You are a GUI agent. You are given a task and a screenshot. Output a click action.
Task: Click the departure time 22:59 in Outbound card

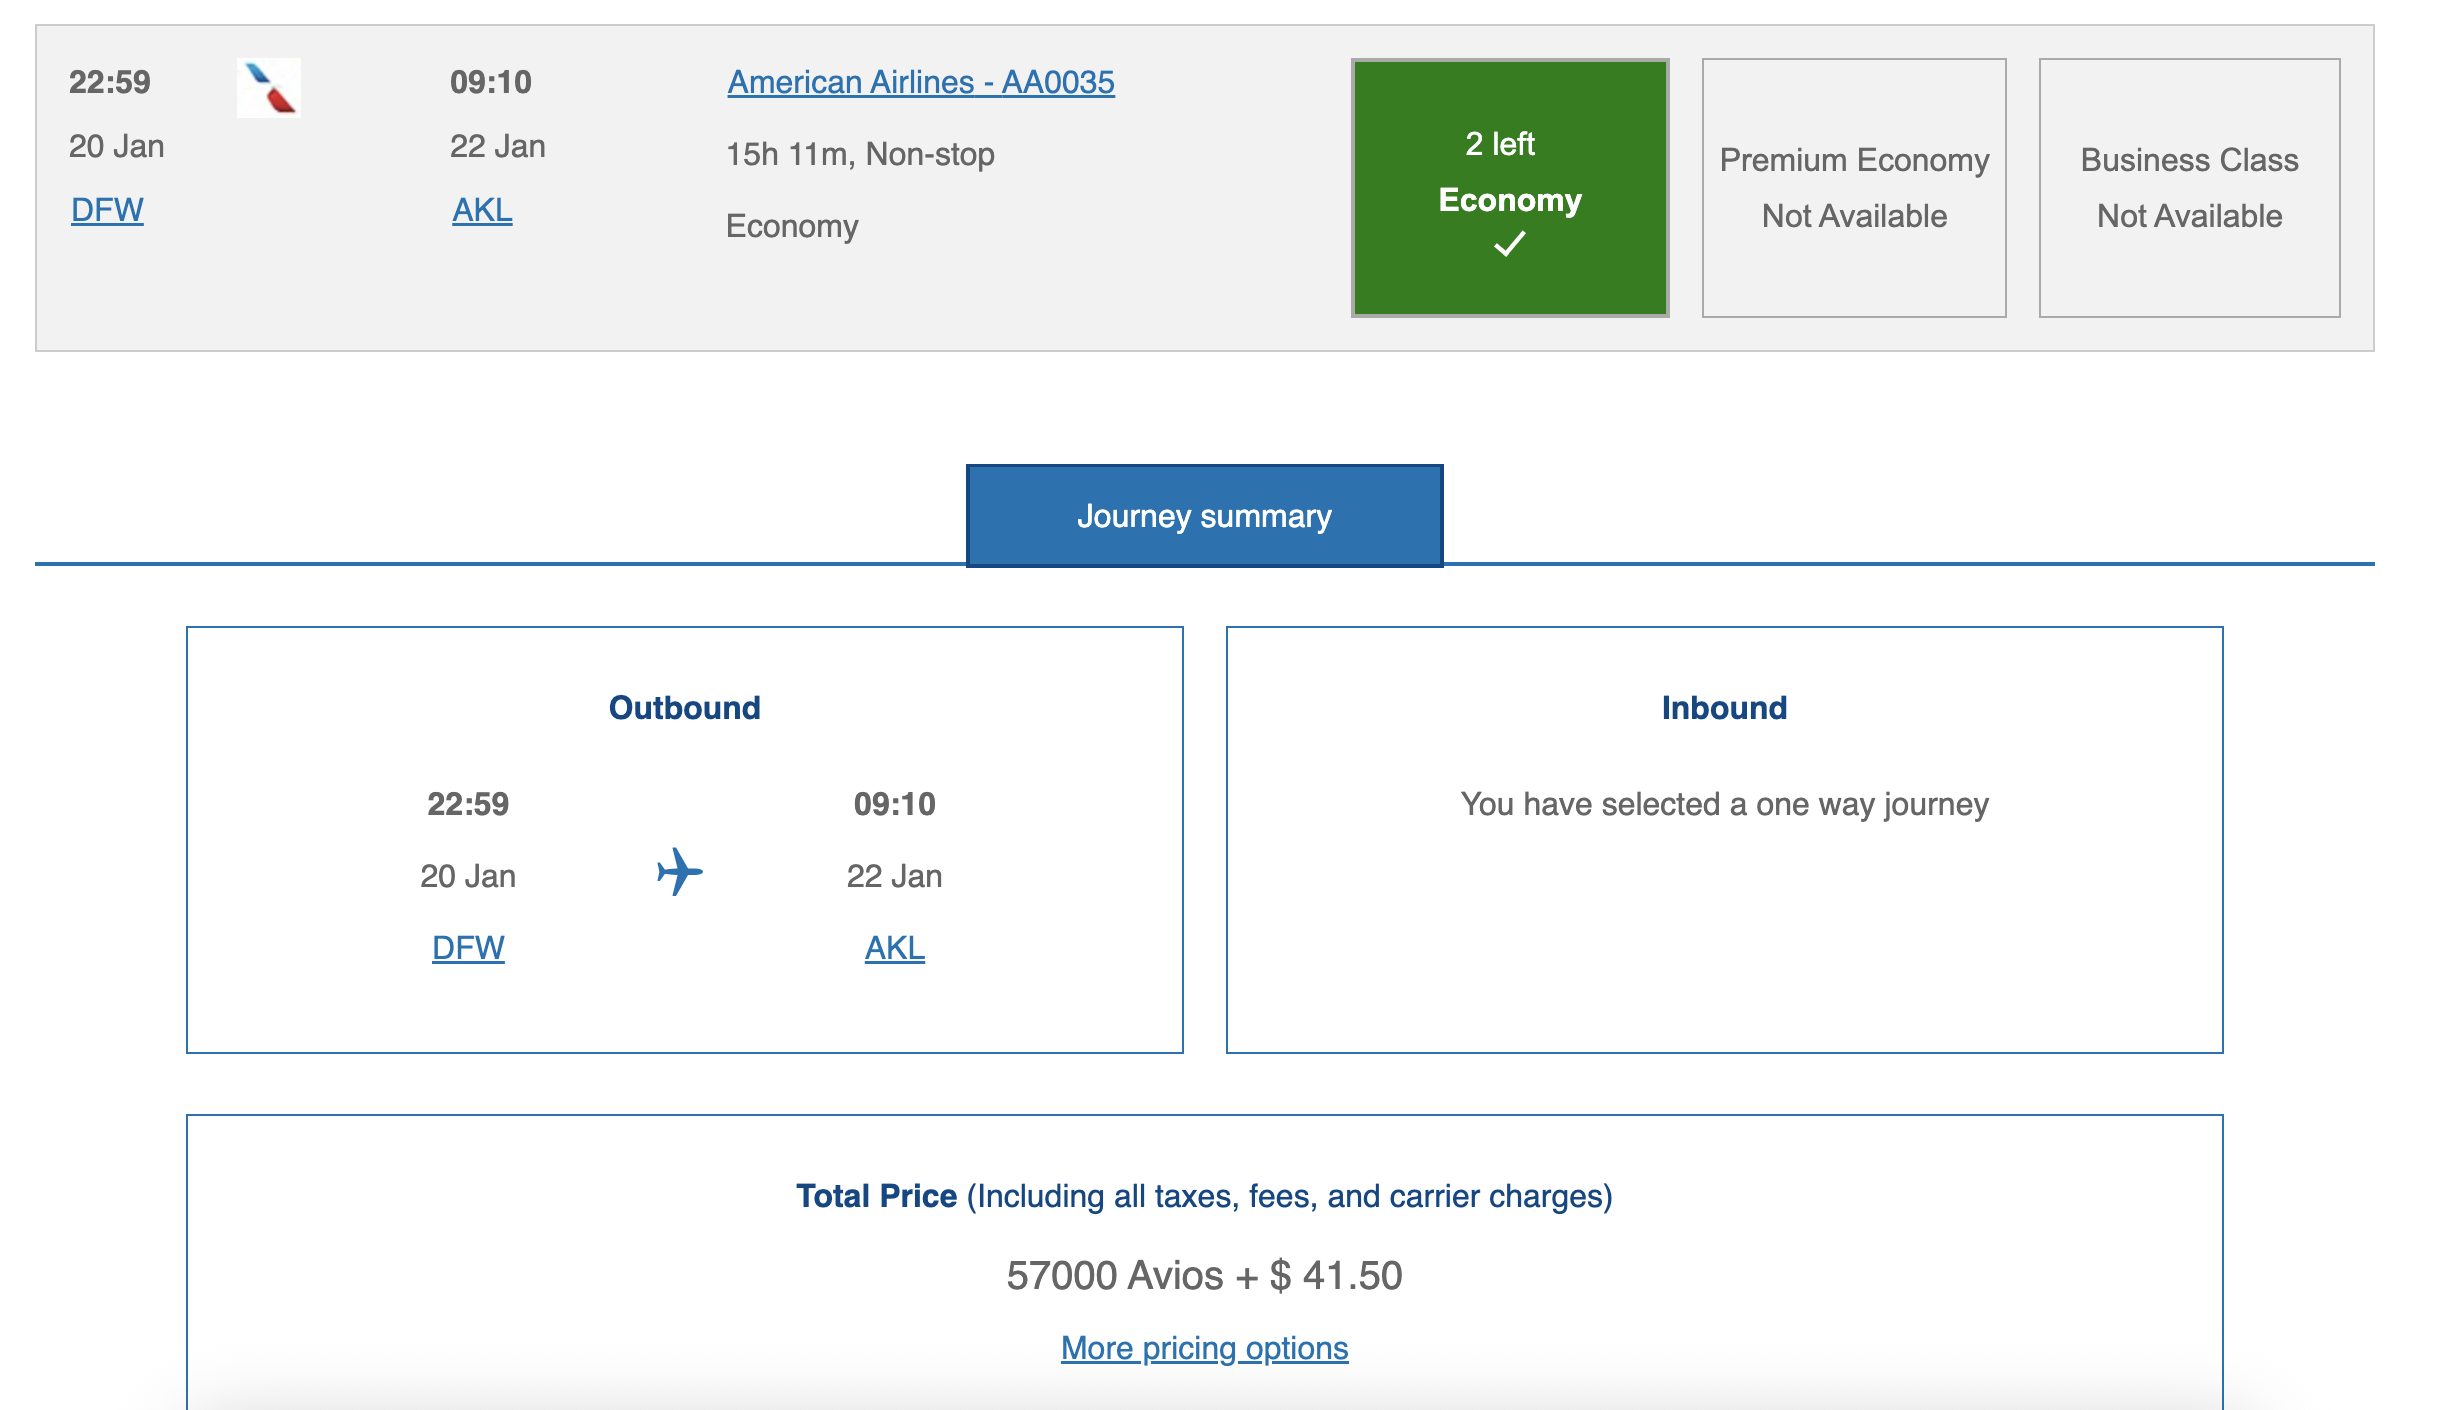[468, 804]
